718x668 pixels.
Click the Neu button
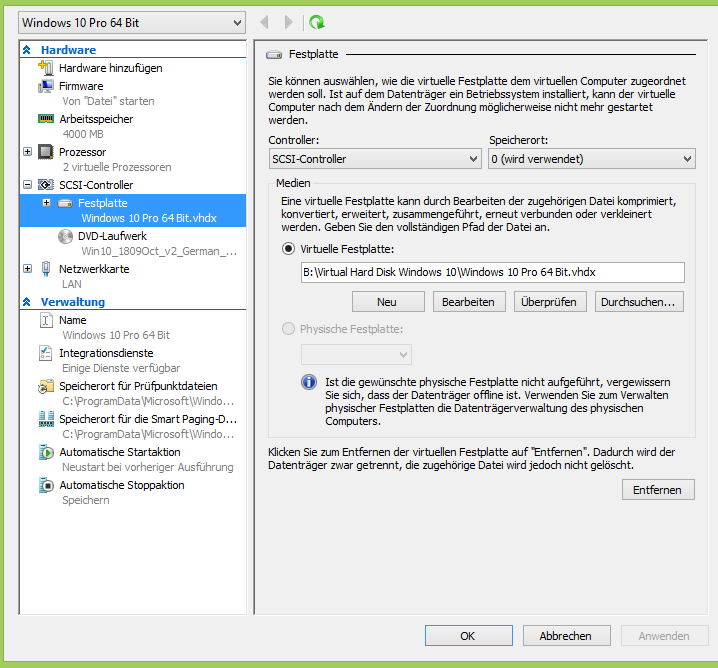pyautogui.click(x=388, y=302)
